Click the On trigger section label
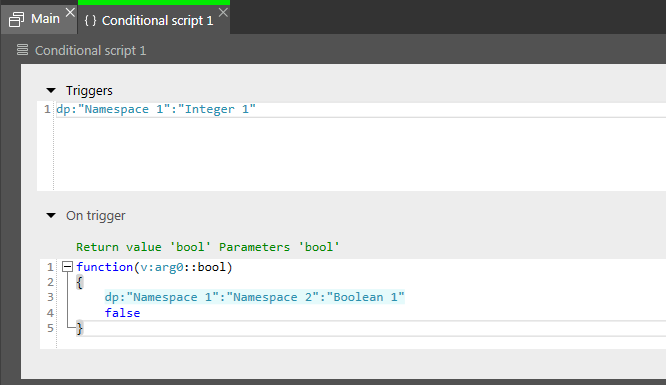666x385 pixels. coord(96,216)
